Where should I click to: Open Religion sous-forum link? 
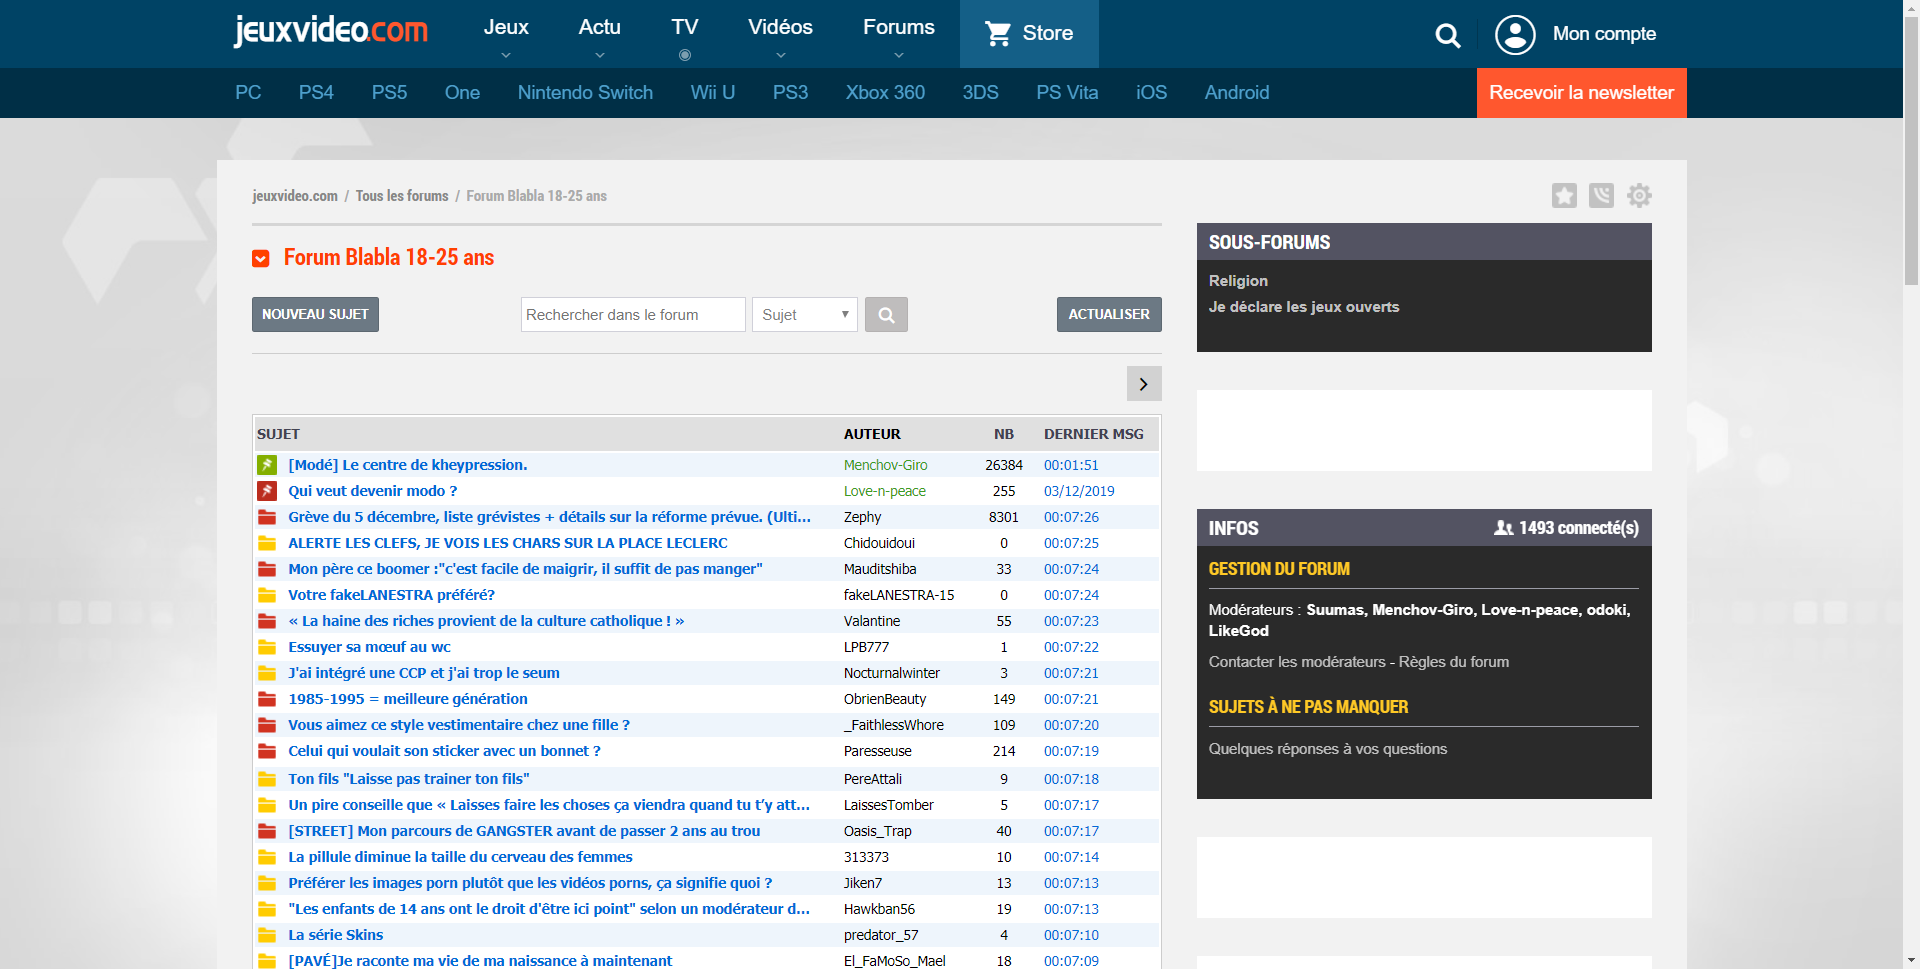tap(1238, 281)
